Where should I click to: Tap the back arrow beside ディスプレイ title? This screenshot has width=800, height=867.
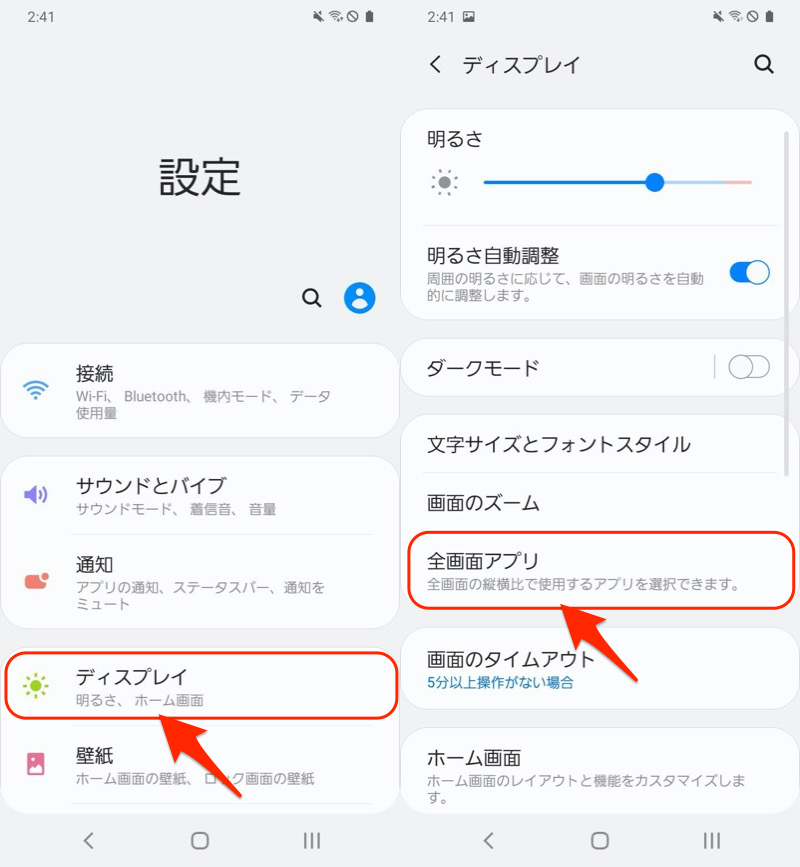(x=435, y=65)
